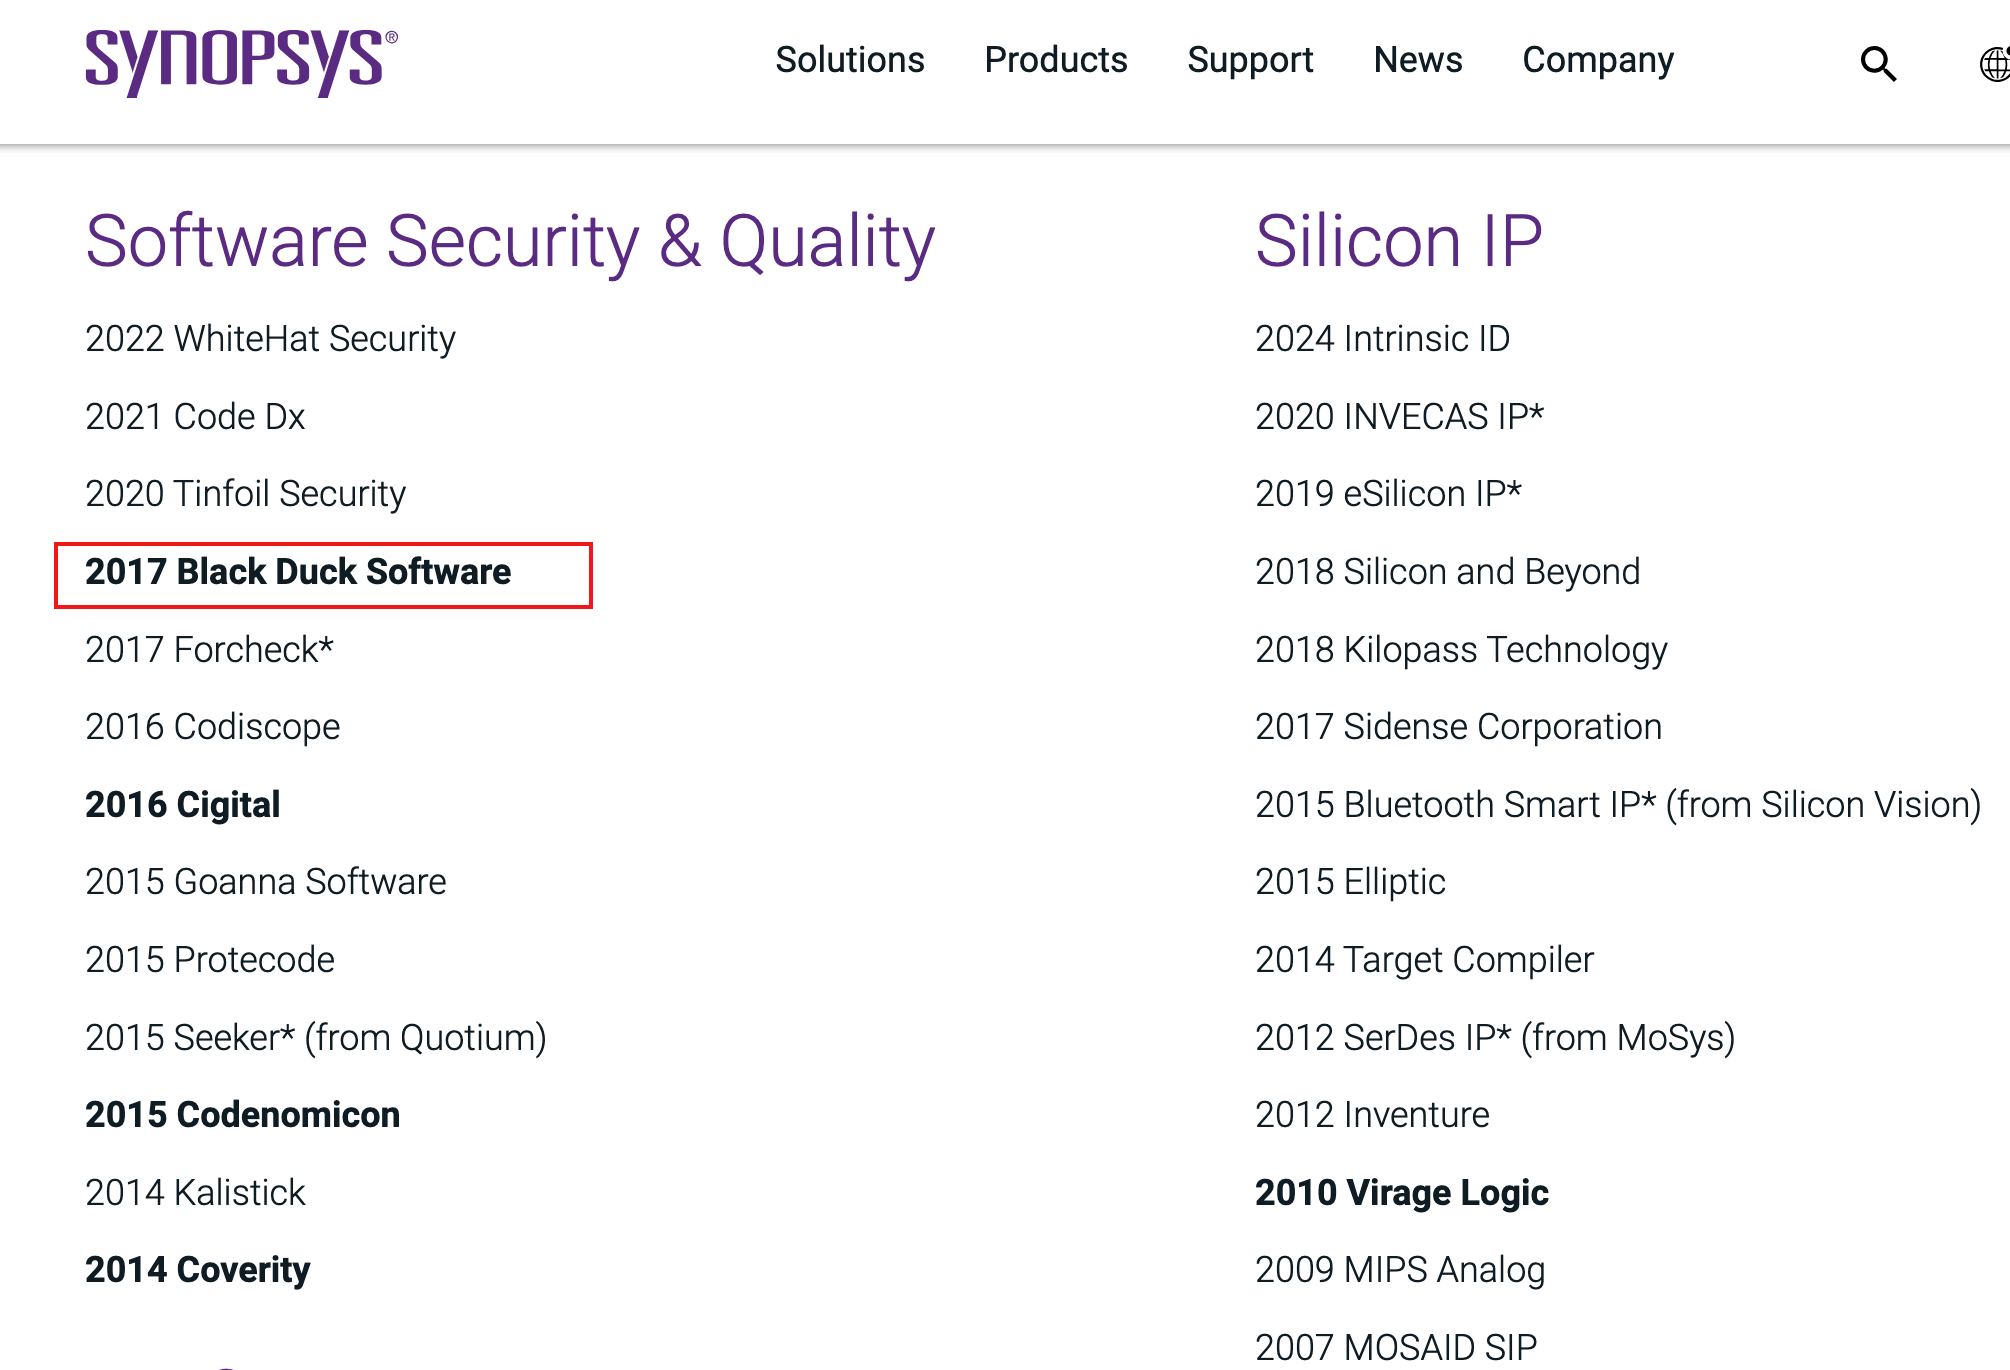The width and height of the screenshot is (2010, 1370).
Task: Click 2022 WhiteHat Security entry
Action: pyautogui.click(x=270, y=339)
